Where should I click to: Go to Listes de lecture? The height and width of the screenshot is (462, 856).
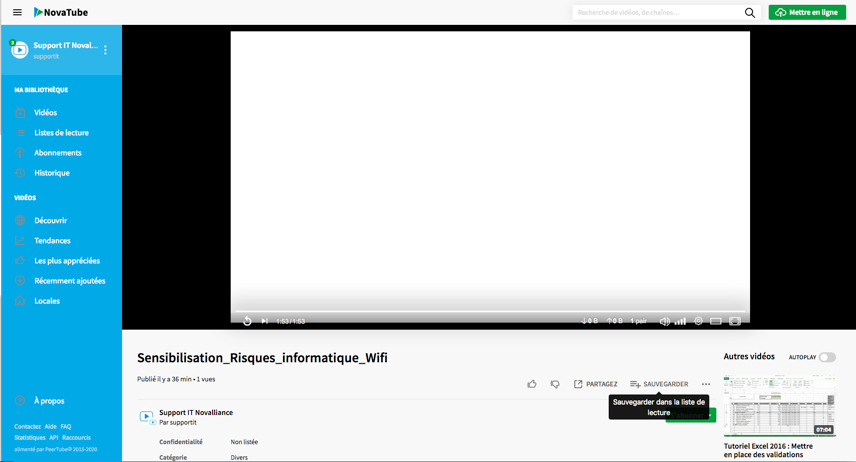point(61,133)
